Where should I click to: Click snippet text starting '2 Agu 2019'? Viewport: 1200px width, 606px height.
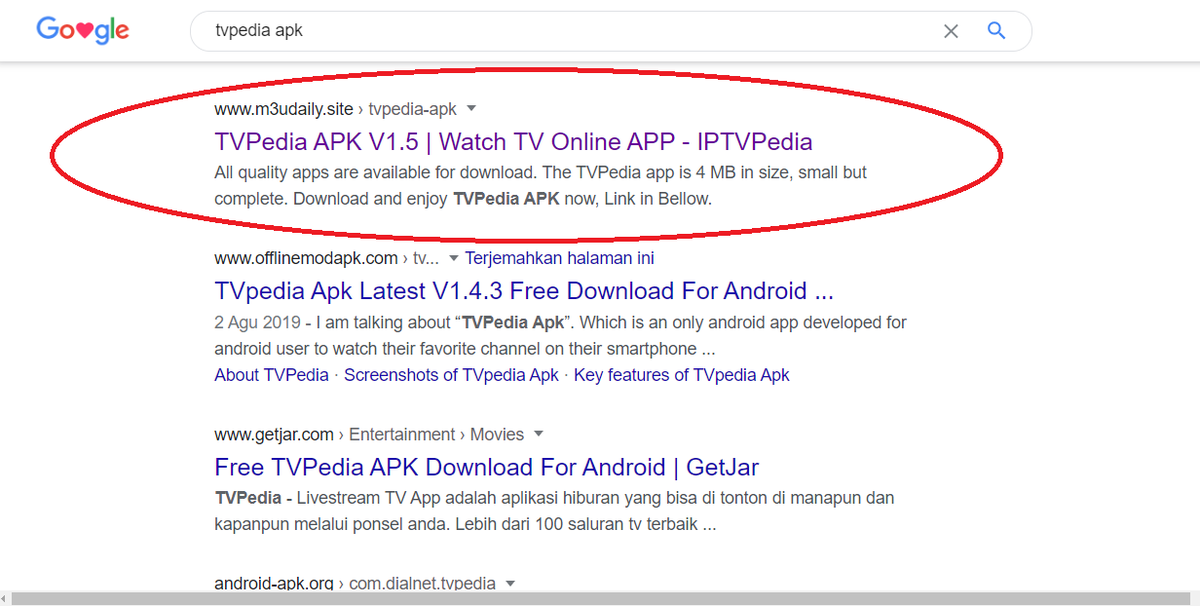click(560, 336)
